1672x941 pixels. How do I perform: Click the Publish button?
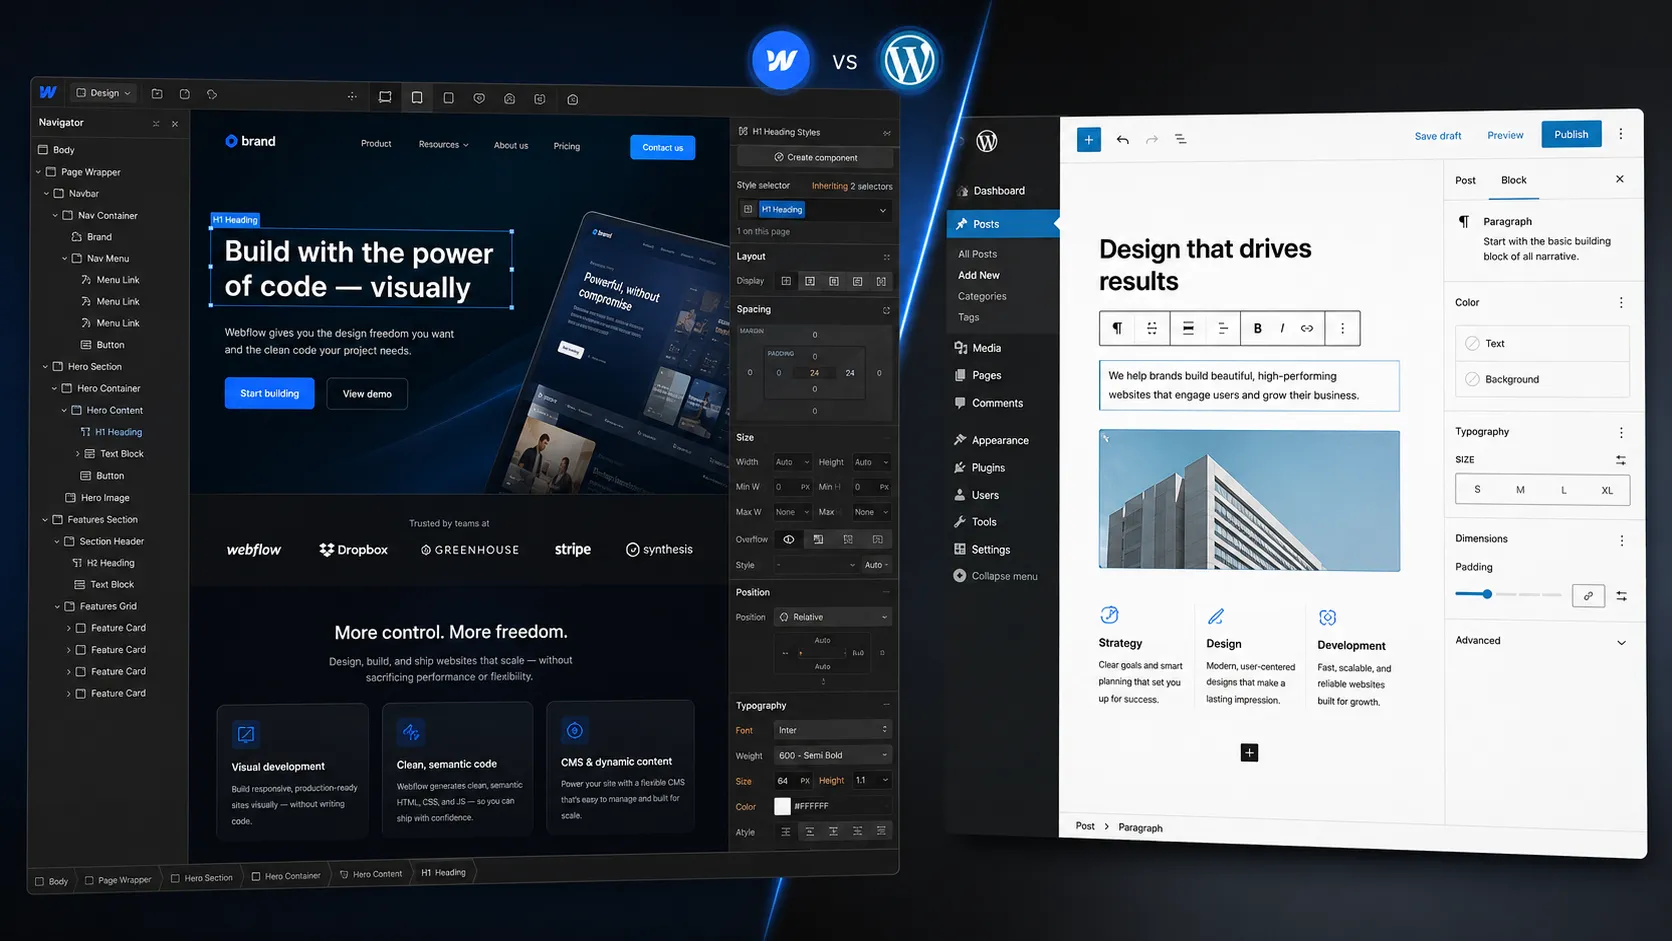tap(1571, 134)
